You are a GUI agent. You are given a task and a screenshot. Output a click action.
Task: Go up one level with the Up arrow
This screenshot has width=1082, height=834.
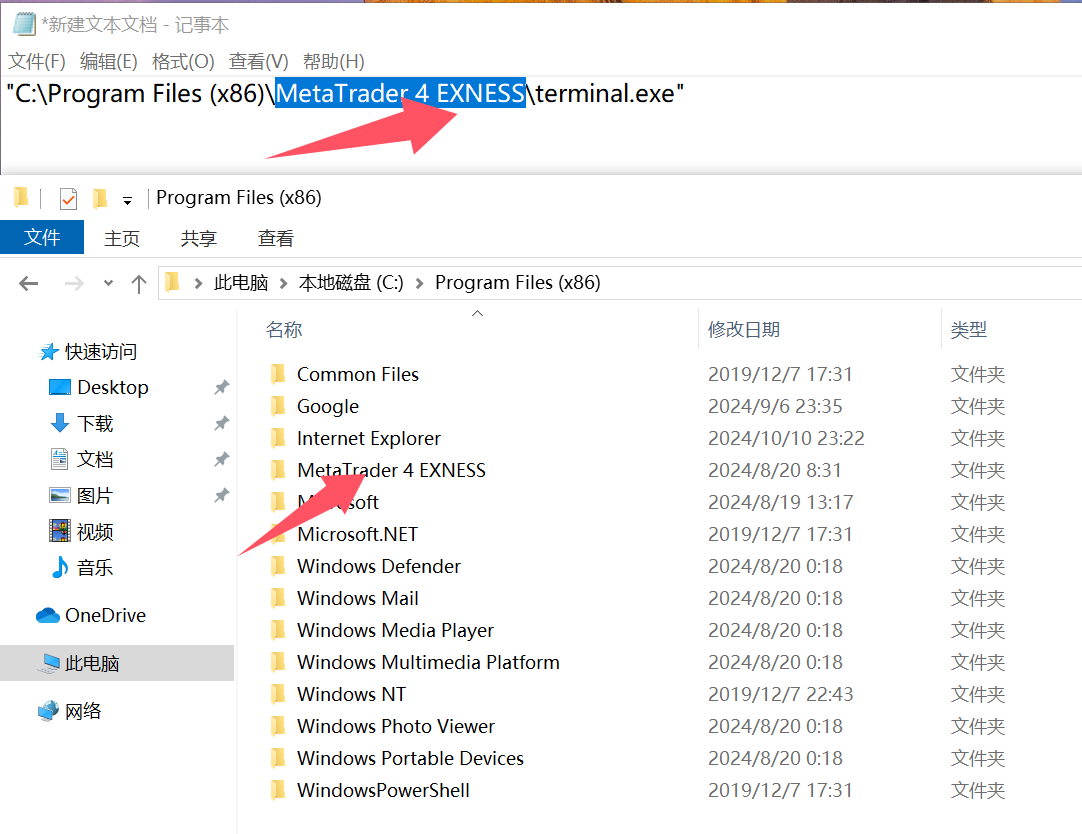pyautogui.click(x=139, y=284)
